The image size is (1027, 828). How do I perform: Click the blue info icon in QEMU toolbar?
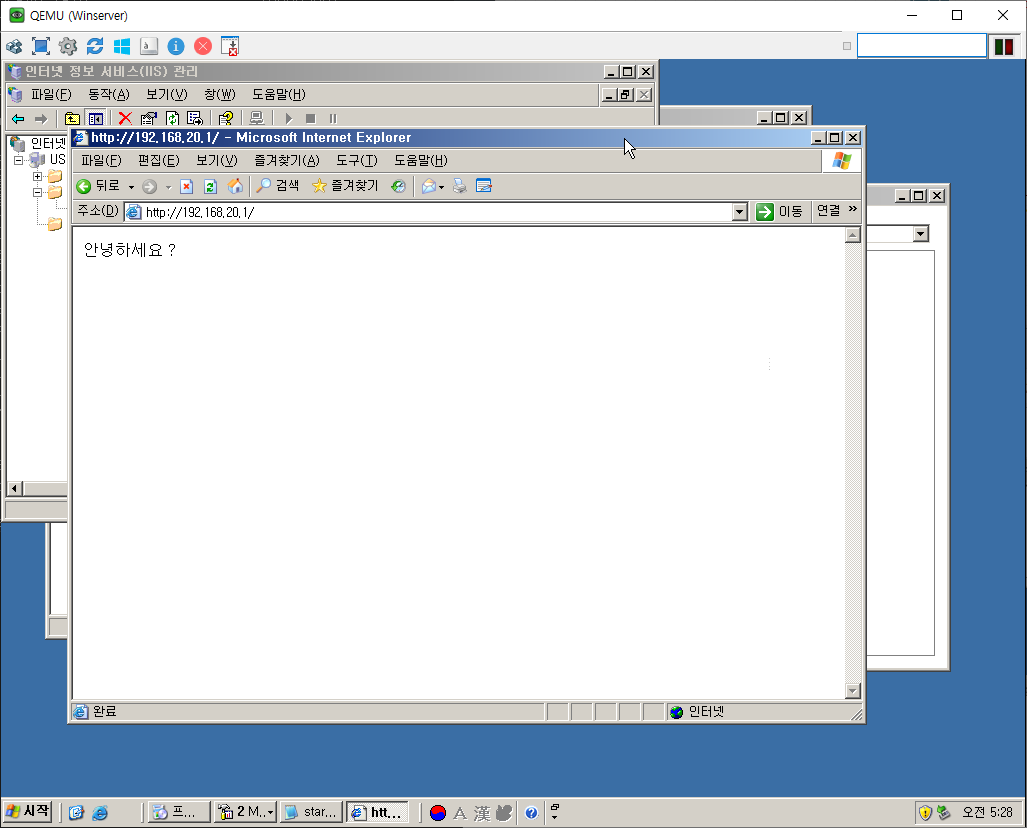tap(176, 46)
